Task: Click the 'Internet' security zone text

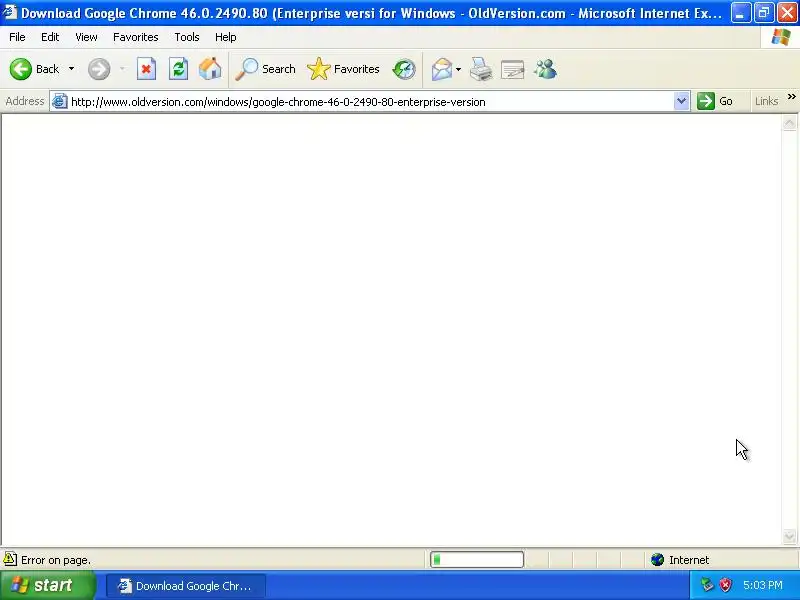Action: (x=689, y=560)
